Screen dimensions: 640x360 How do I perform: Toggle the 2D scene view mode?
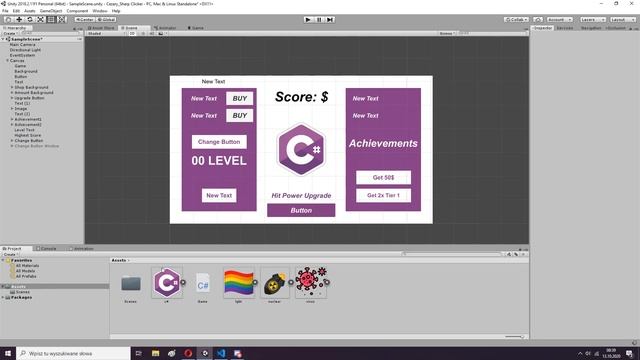point(132,33)
